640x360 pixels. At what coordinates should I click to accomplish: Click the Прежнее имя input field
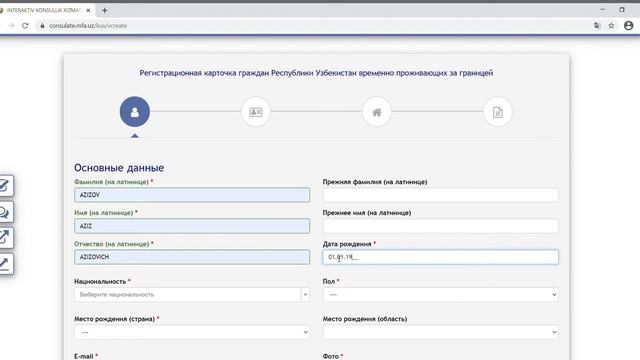click(x=440, y=226)
